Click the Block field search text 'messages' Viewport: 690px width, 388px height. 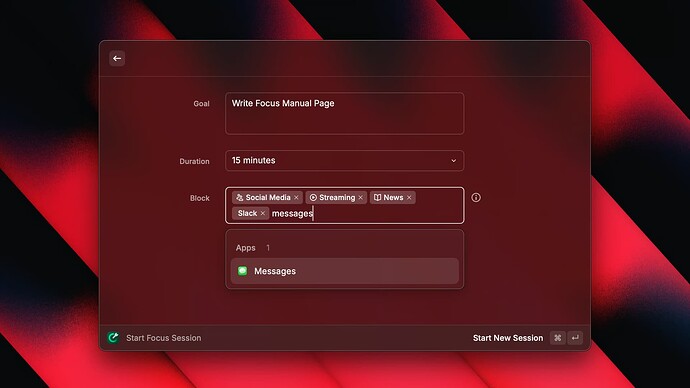tap(292, 213)
